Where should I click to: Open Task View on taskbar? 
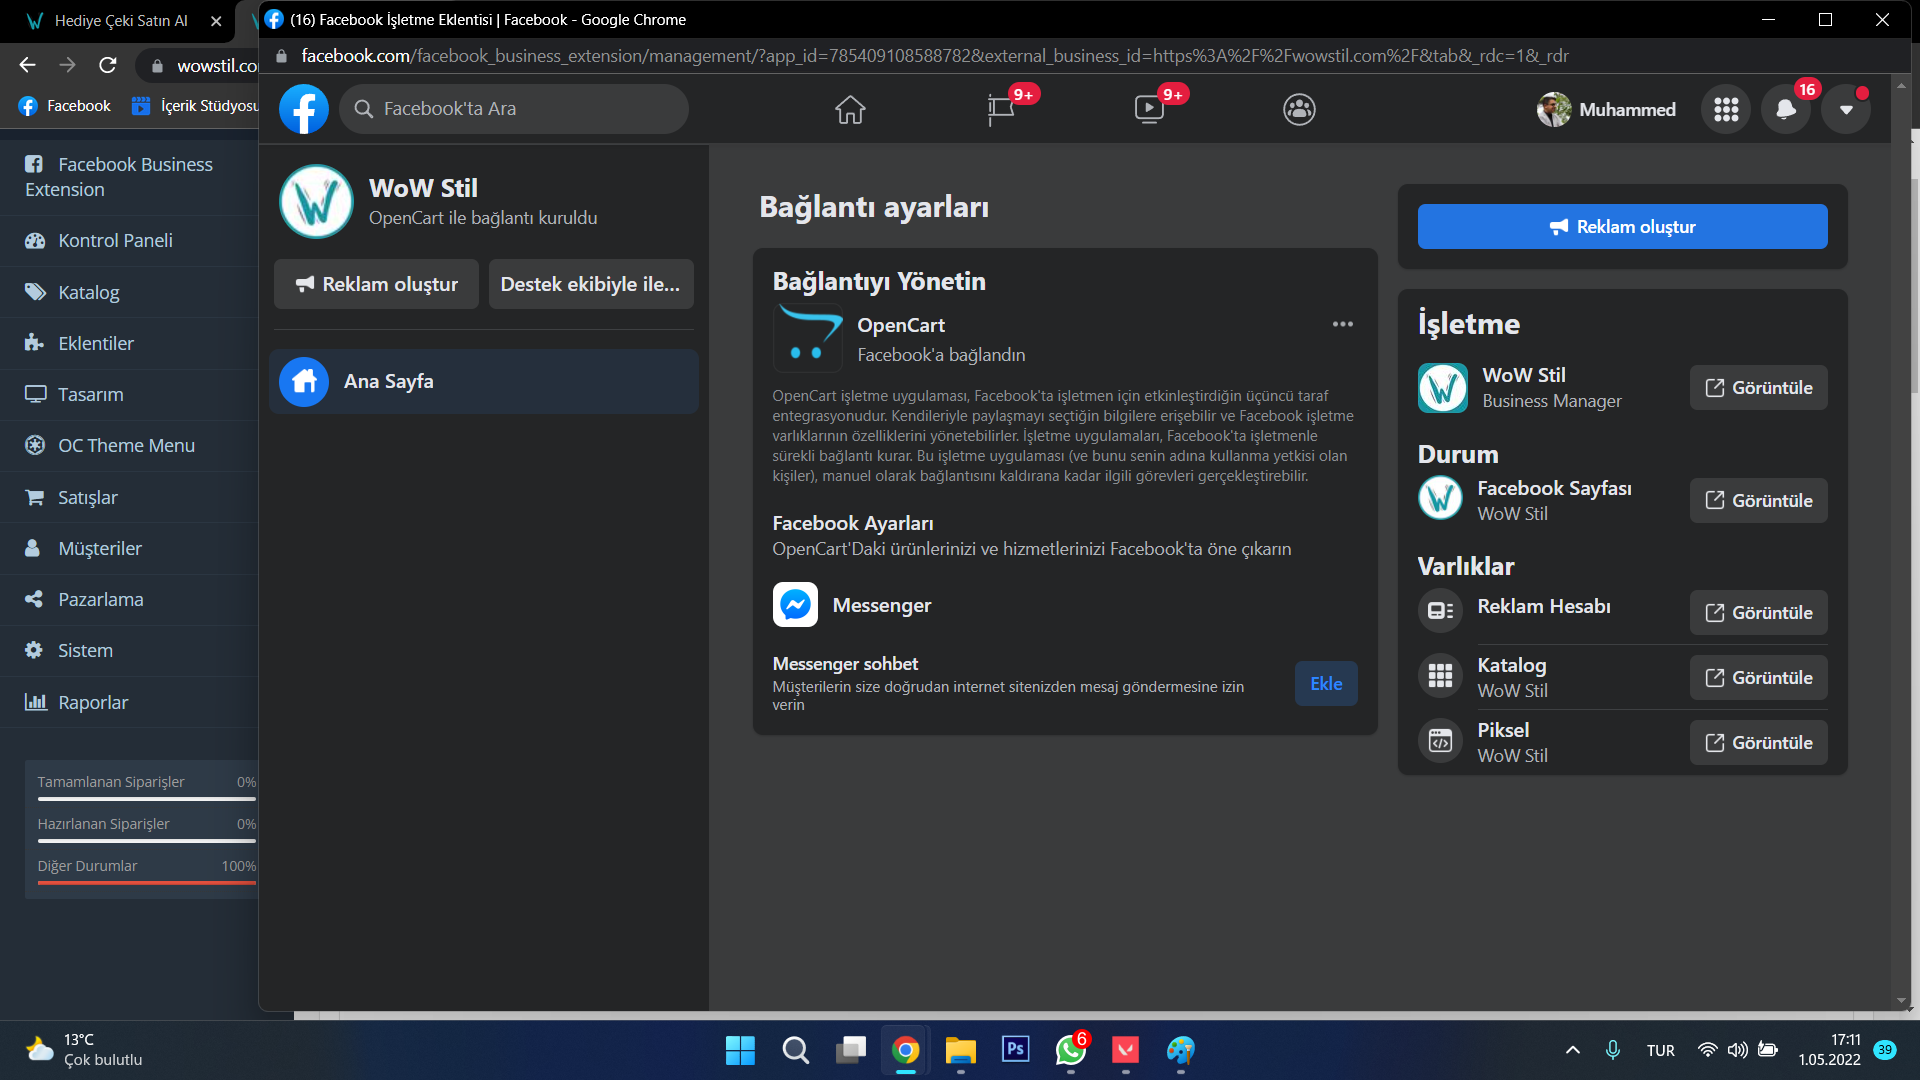[x=851, y=1050]
